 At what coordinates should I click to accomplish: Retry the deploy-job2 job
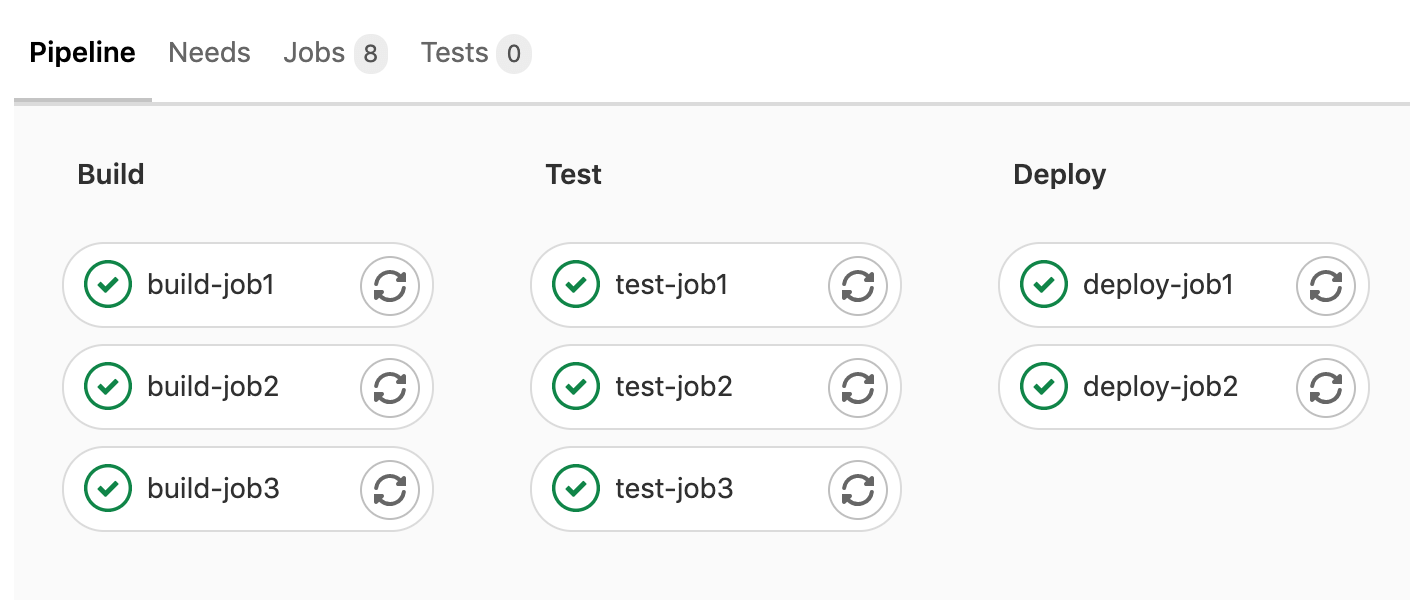click(x=1325, y=387)
